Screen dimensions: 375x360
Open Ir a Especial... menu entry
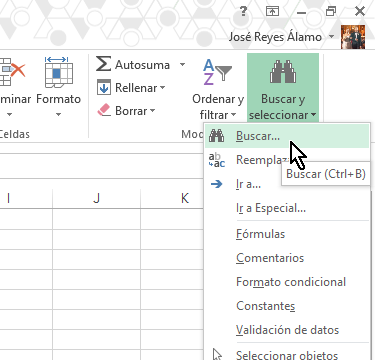(287, 208)
